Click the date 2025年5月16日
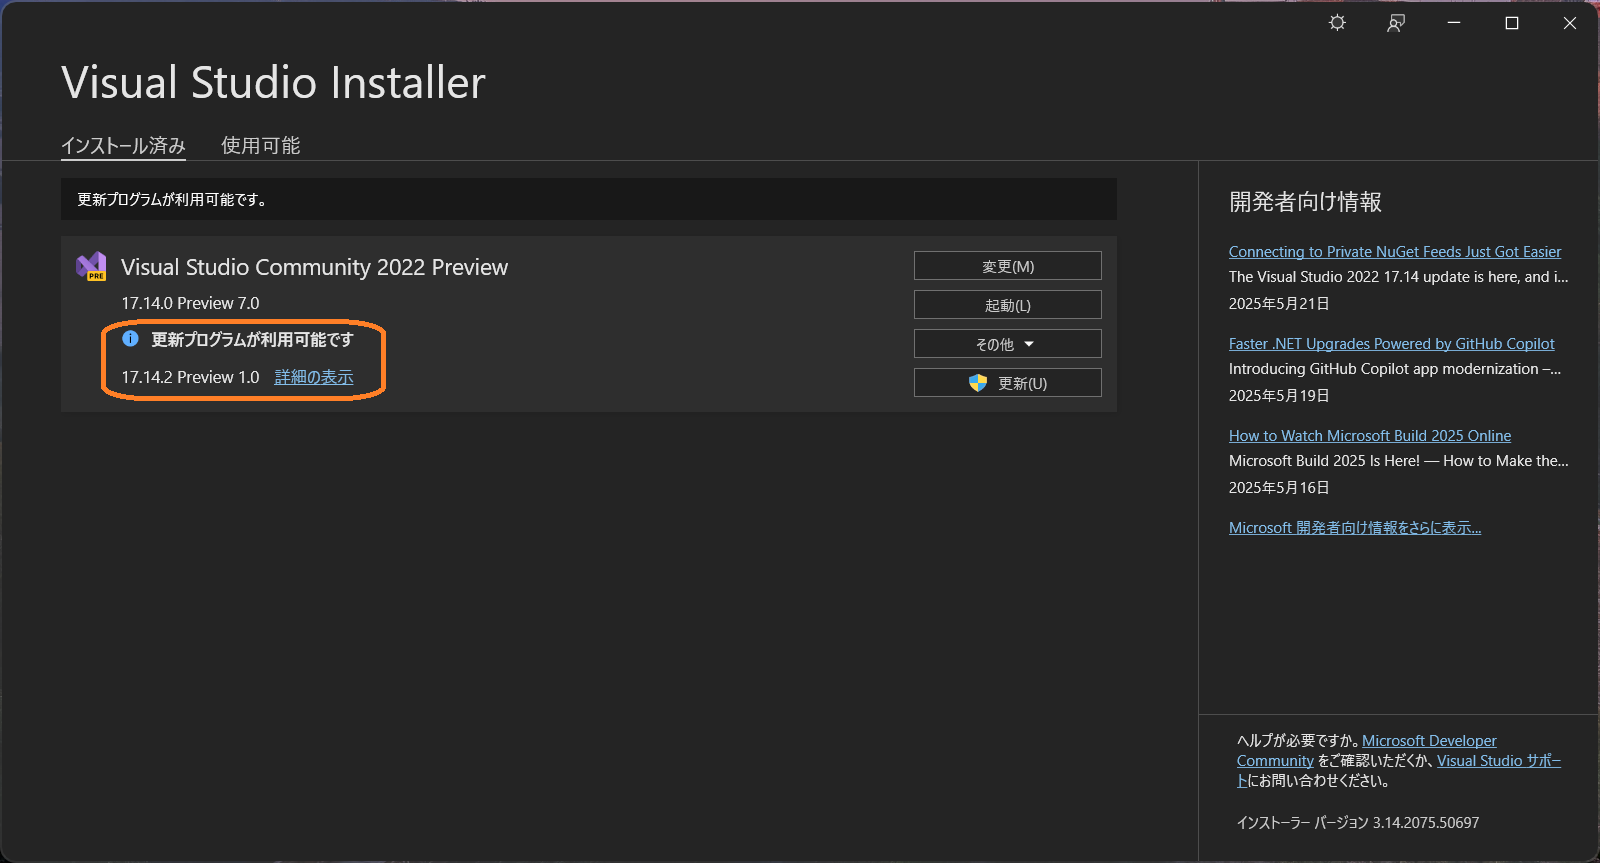Image resolution: width=1600 pixels, height=863 pixels. click(1279, 488)
